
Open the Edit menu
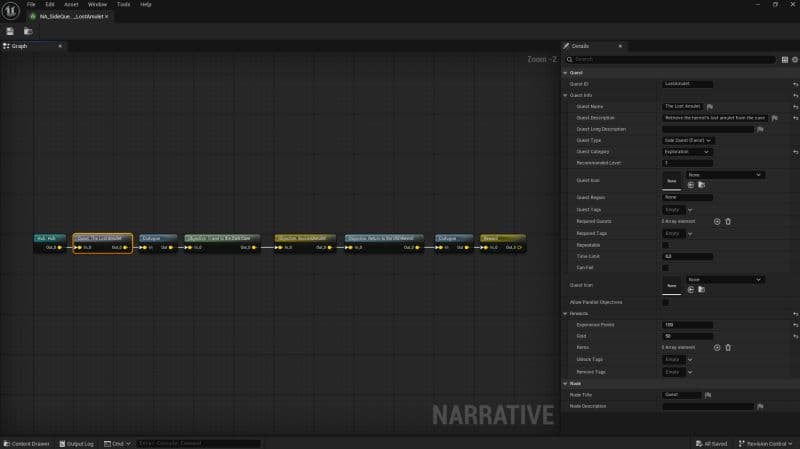49,4
